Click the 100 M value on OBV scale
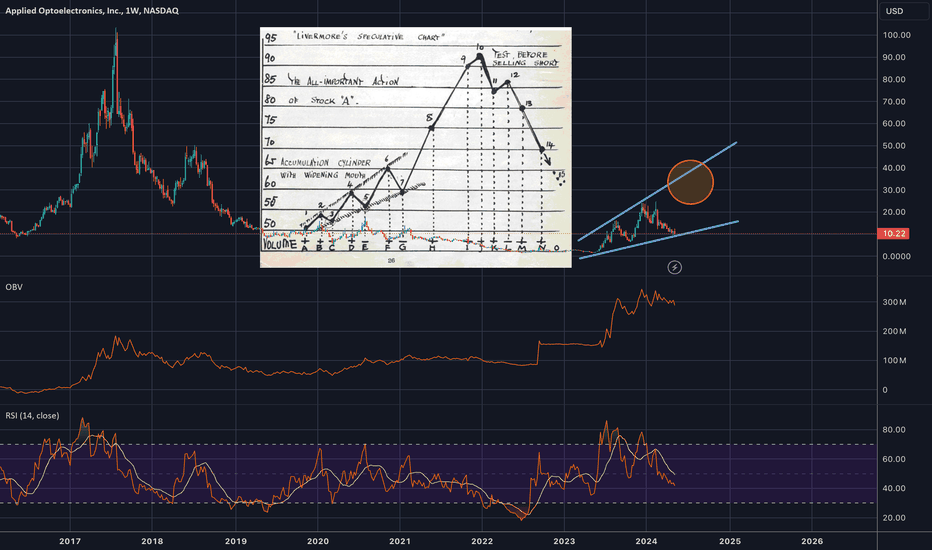The image size is (932, 550). pyautogui.click(x=894, y=360)
